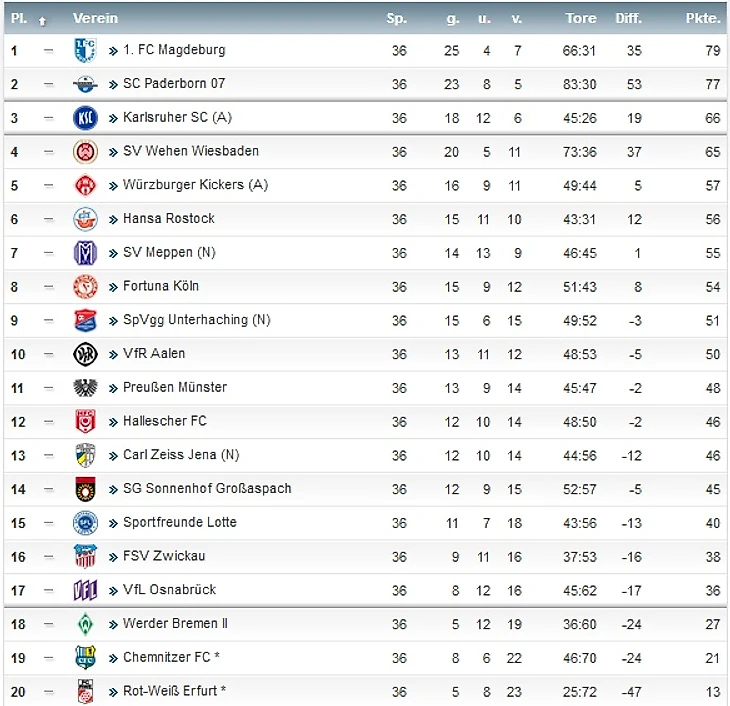This screenshot has height=706, width=730.
Task: Sort table by the position arrow header
Action: point(42,19)
